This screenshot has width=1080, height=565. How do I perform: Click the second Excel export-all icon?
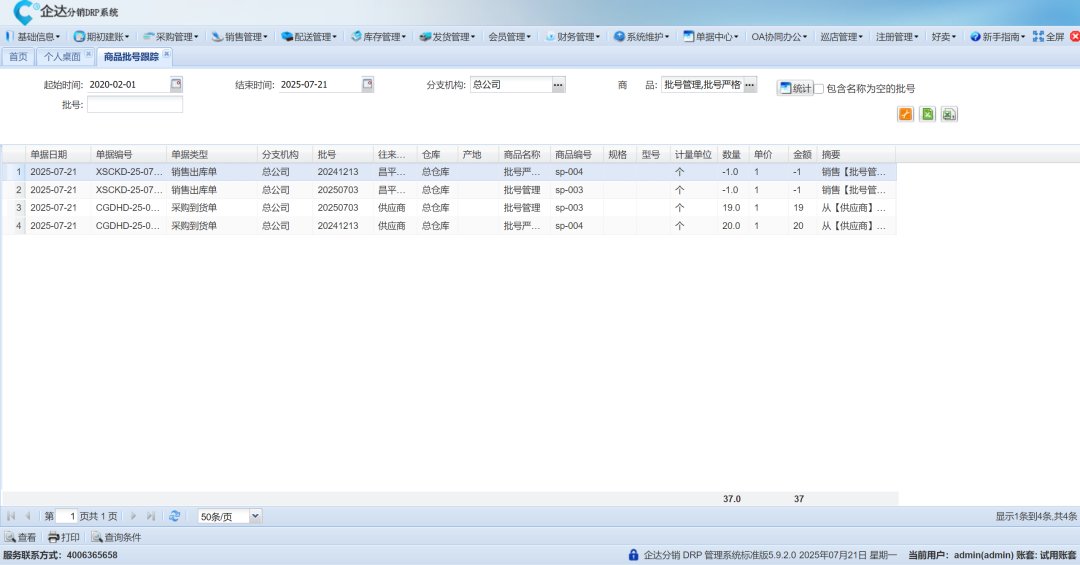(949, 115)
